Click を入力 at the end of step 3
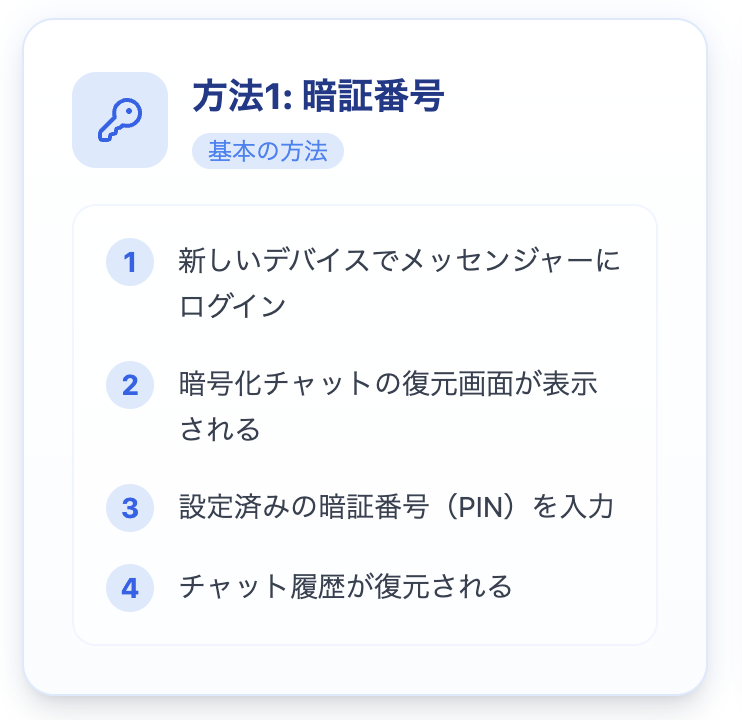 [572, 507]
